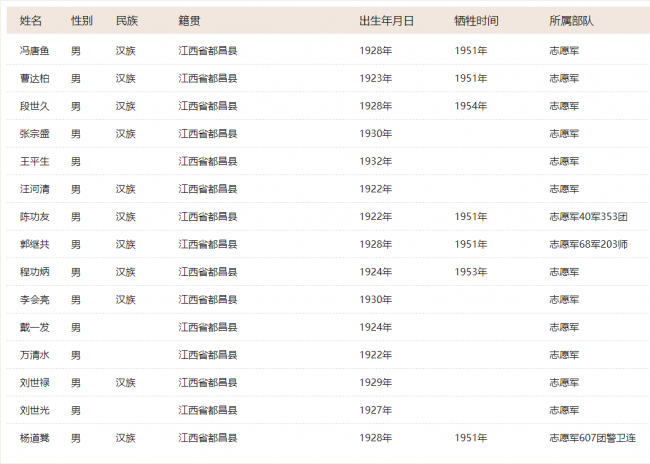Click the 牺牲时间 column header
Image resolution: width=650 pixels, height=464 pixels.
pos(476,20)
